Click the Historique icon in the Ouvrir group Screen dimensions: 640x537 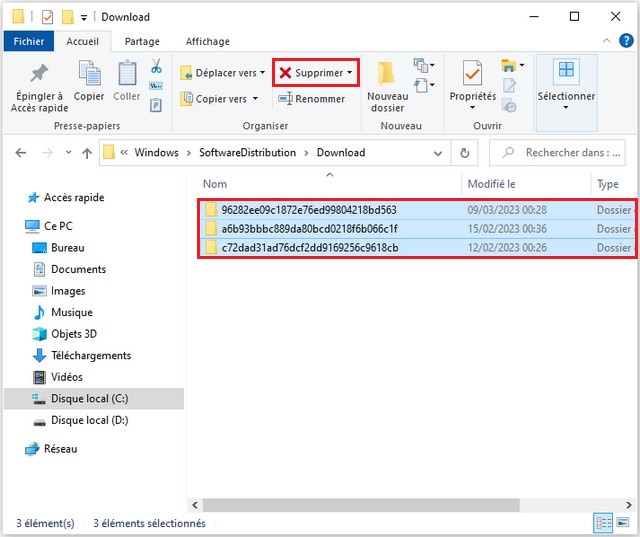509,105
